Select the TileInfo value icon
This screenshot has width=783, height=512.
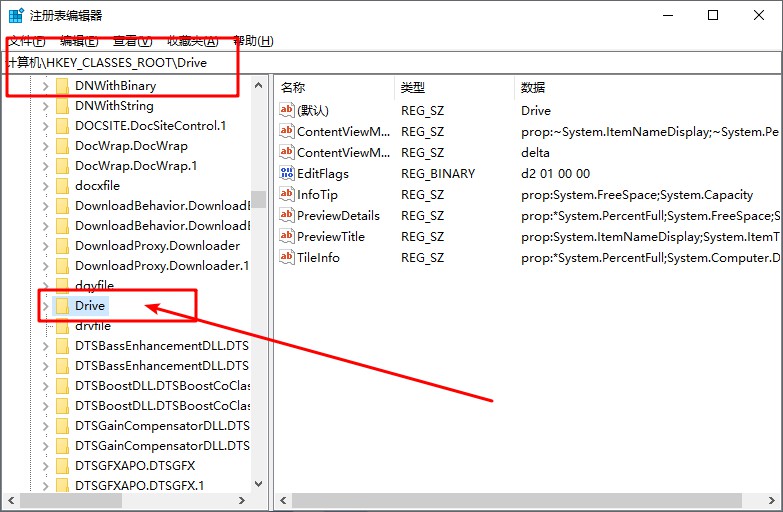(287, 257)
